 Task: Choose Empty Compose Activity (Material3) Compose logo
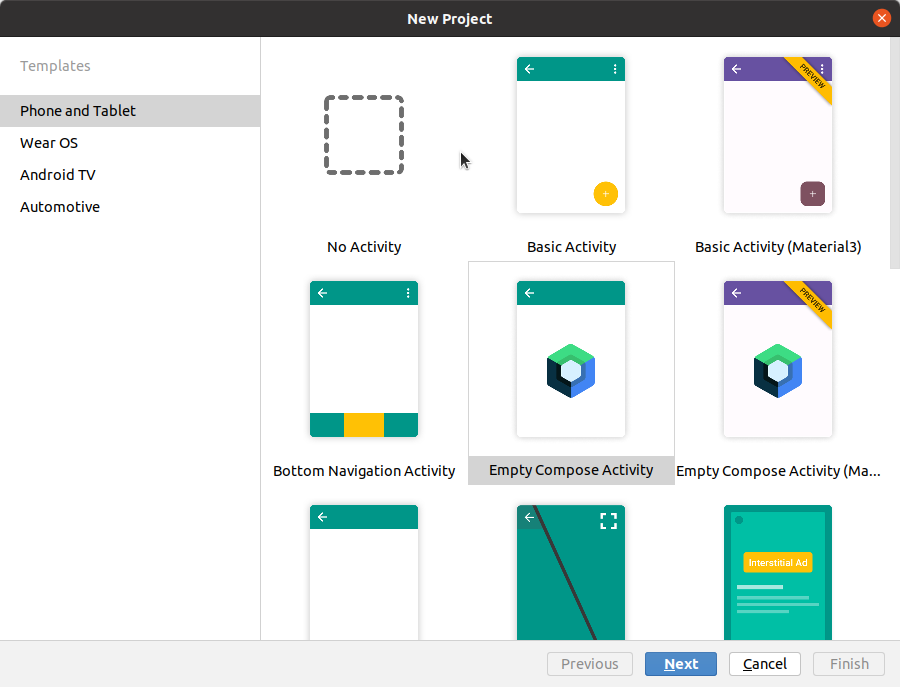pos(778,371)
